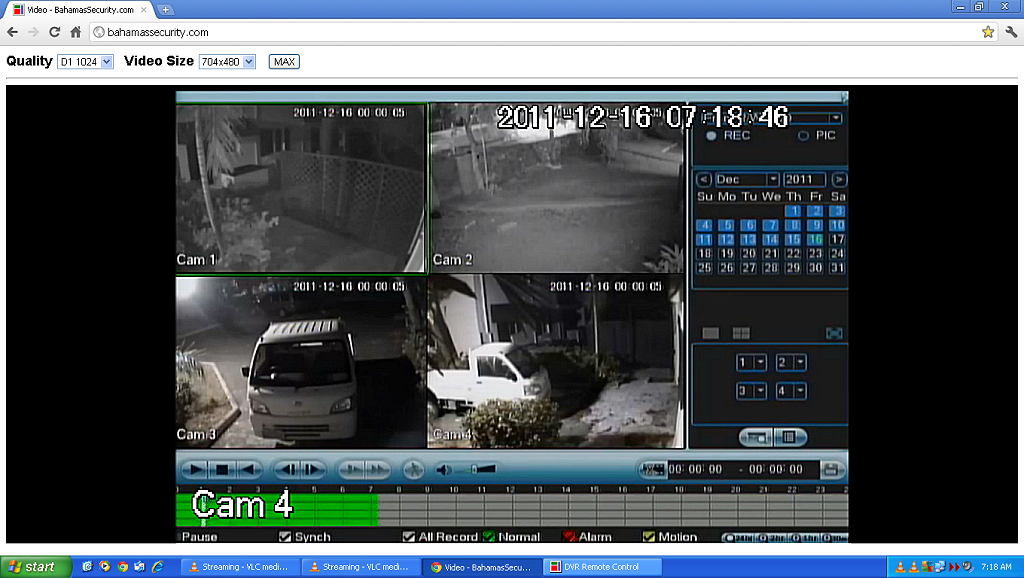Toggle the Normal recording checkbox
This screenshot has height=578, width=1024.
click(x=488, y=537)
